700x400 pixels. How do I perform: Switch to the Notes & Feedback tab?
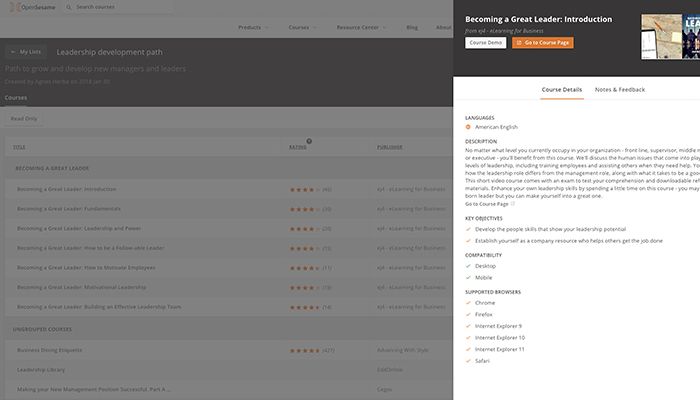click(620, 90)
